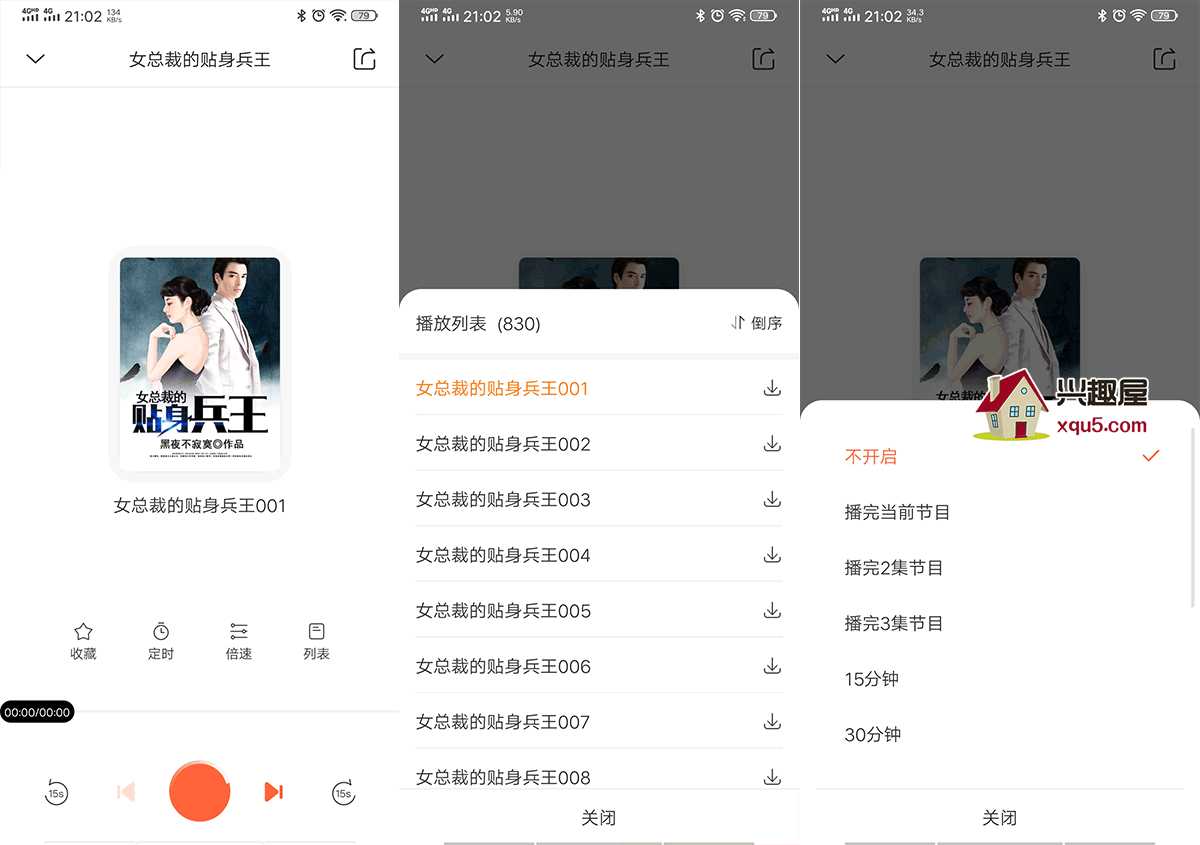Download episode 女总裁的贴身兵王005

pyautogui.click(x=772, y=610)
